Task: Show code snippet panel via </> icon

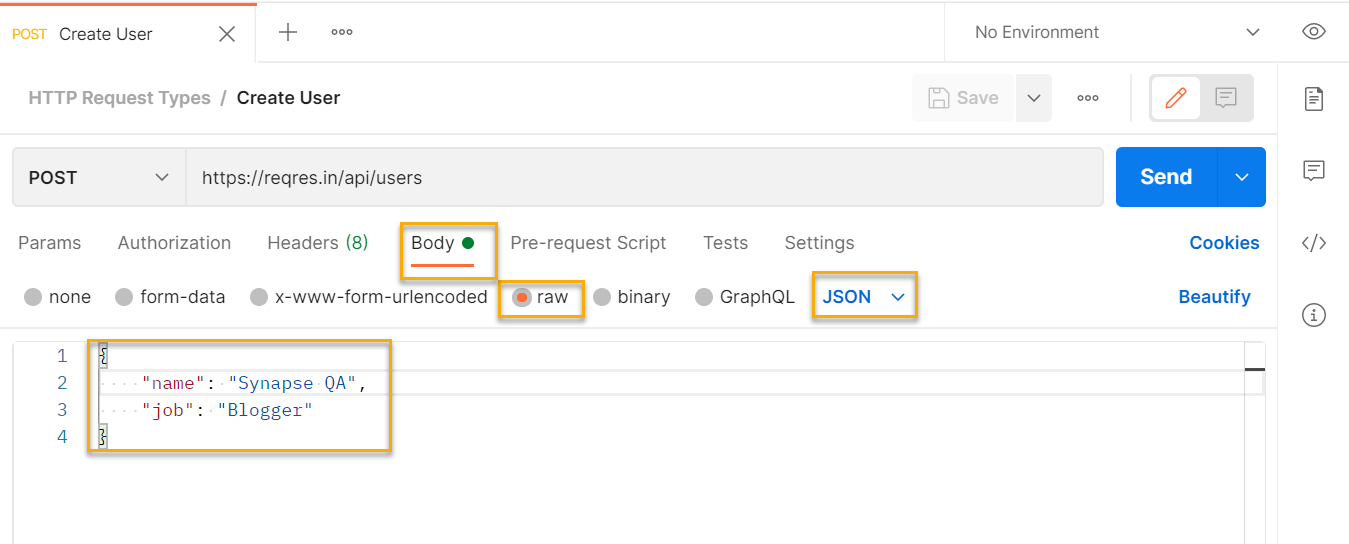Action: (1314, 243)
